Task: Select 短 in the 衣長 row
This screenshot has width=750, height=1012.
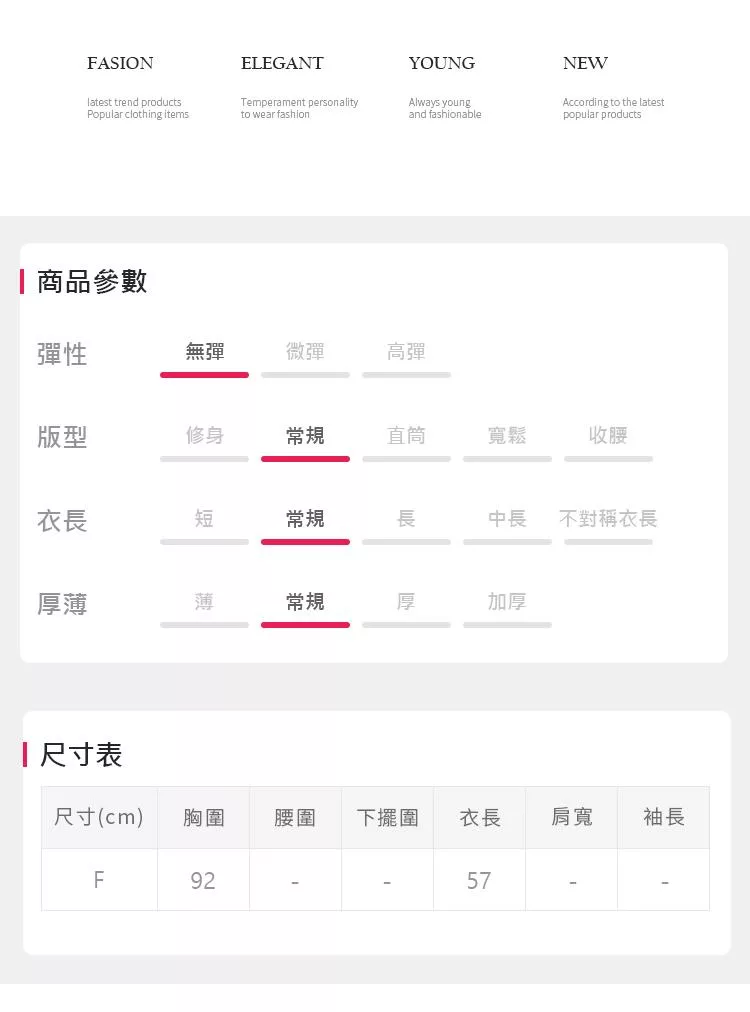Action: [x=204, y=518]
